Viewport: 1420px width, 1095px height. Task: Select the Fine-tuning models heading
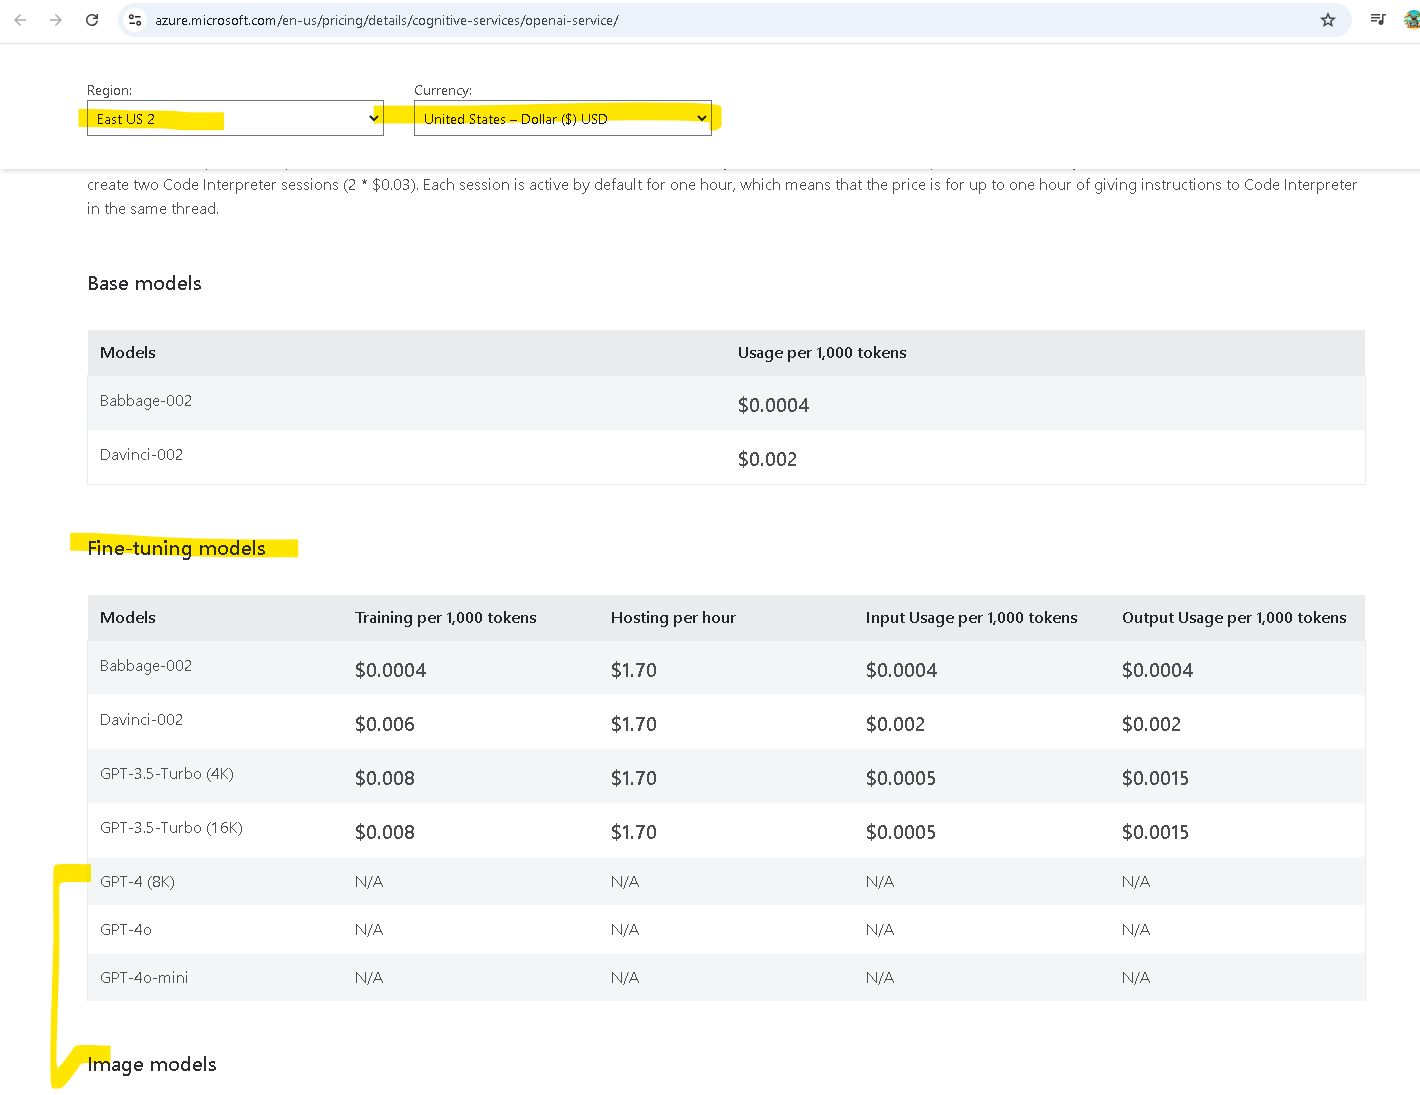click(176, 548)
